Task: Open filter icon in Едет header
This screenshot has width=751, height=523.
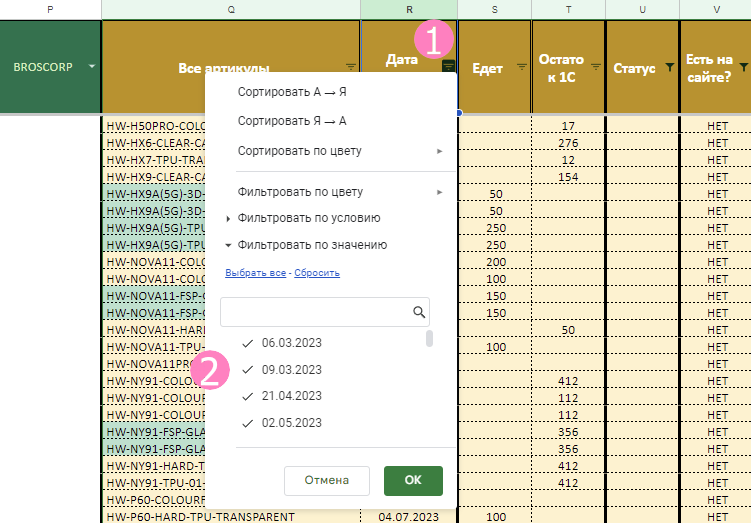Action: pos(522,67)
